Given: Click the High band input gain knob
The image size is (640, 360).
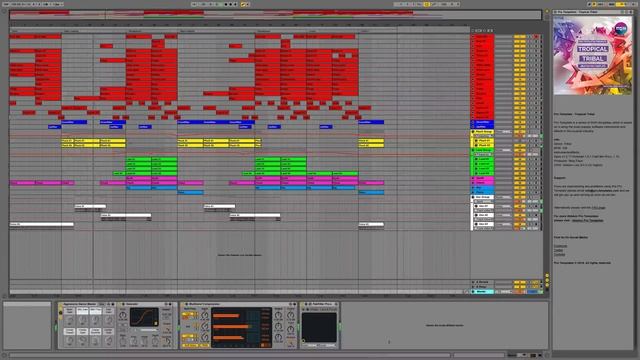Looking at the screenshot, I should 205,315.
